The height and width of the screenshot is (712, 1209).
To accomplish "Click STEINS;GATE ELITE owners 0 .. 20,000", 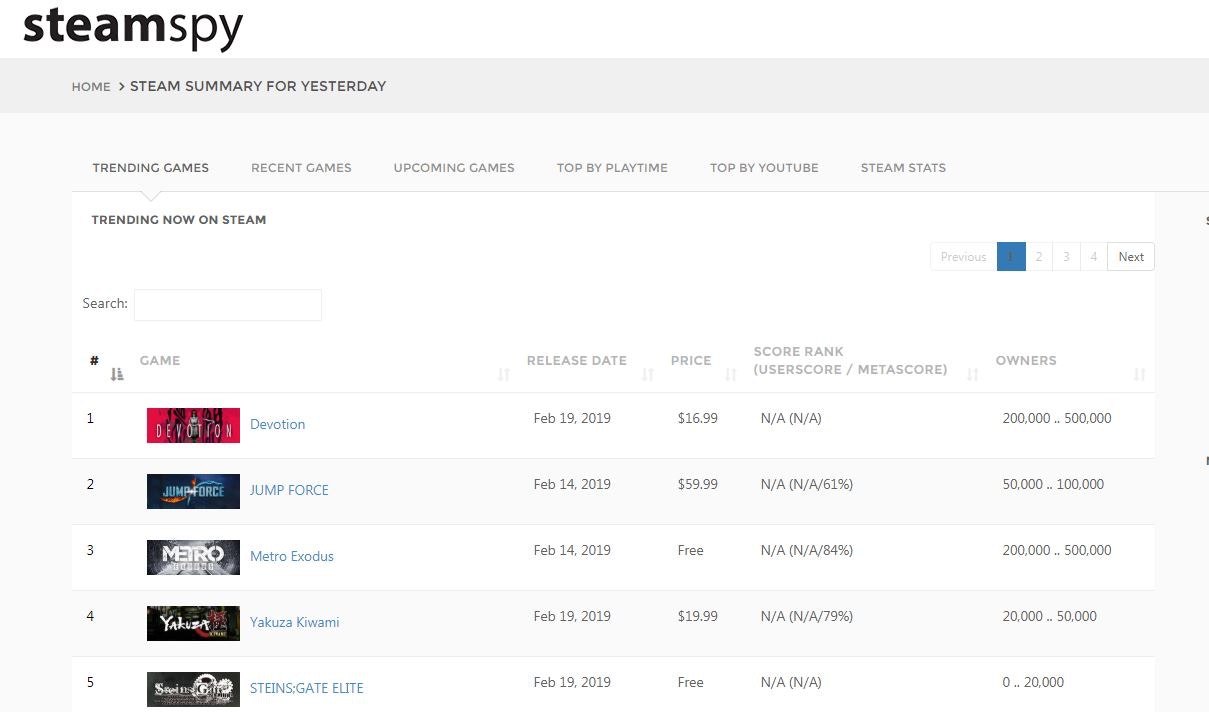I will (x=1033, y=682).
